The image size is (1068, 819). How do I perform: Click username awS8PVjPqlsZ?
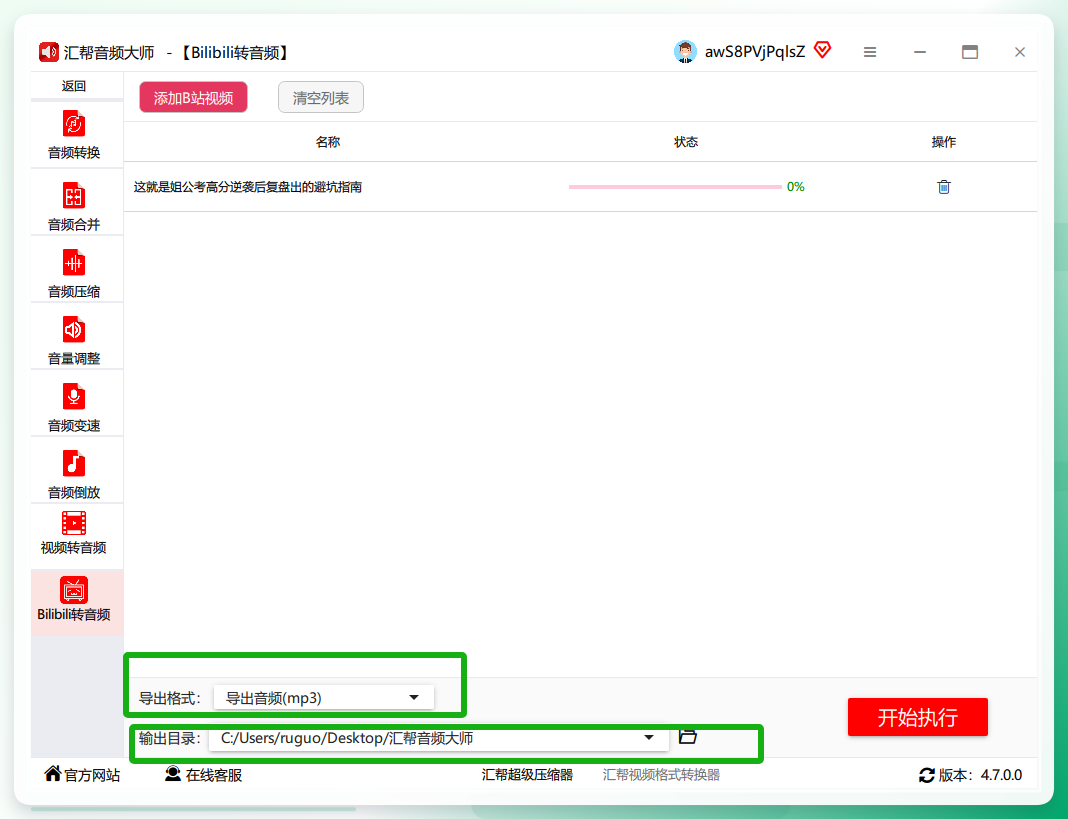tap(755, 52)
